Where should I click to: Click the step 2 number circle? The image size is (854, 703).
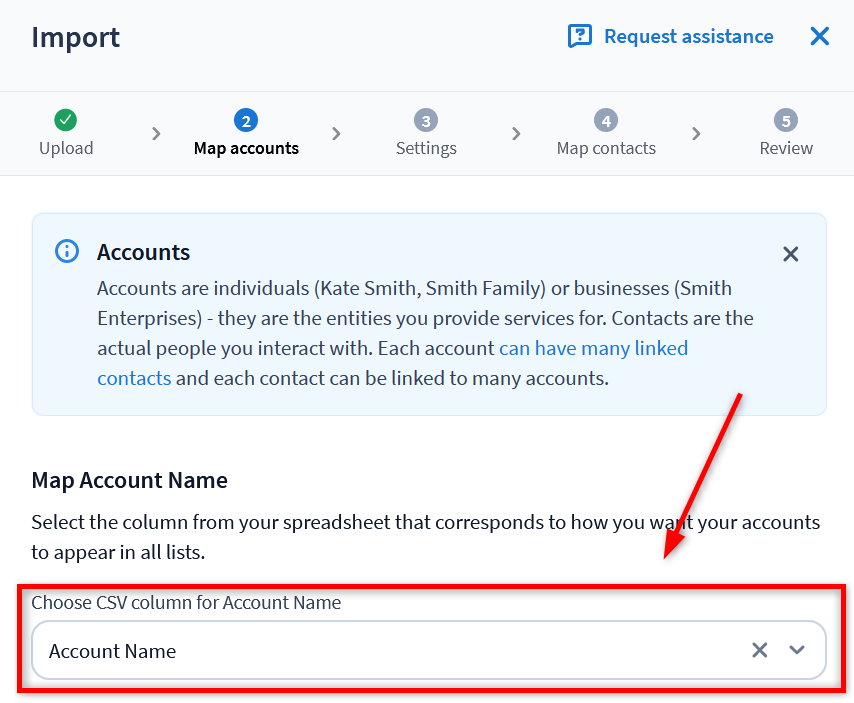(246, 120)
